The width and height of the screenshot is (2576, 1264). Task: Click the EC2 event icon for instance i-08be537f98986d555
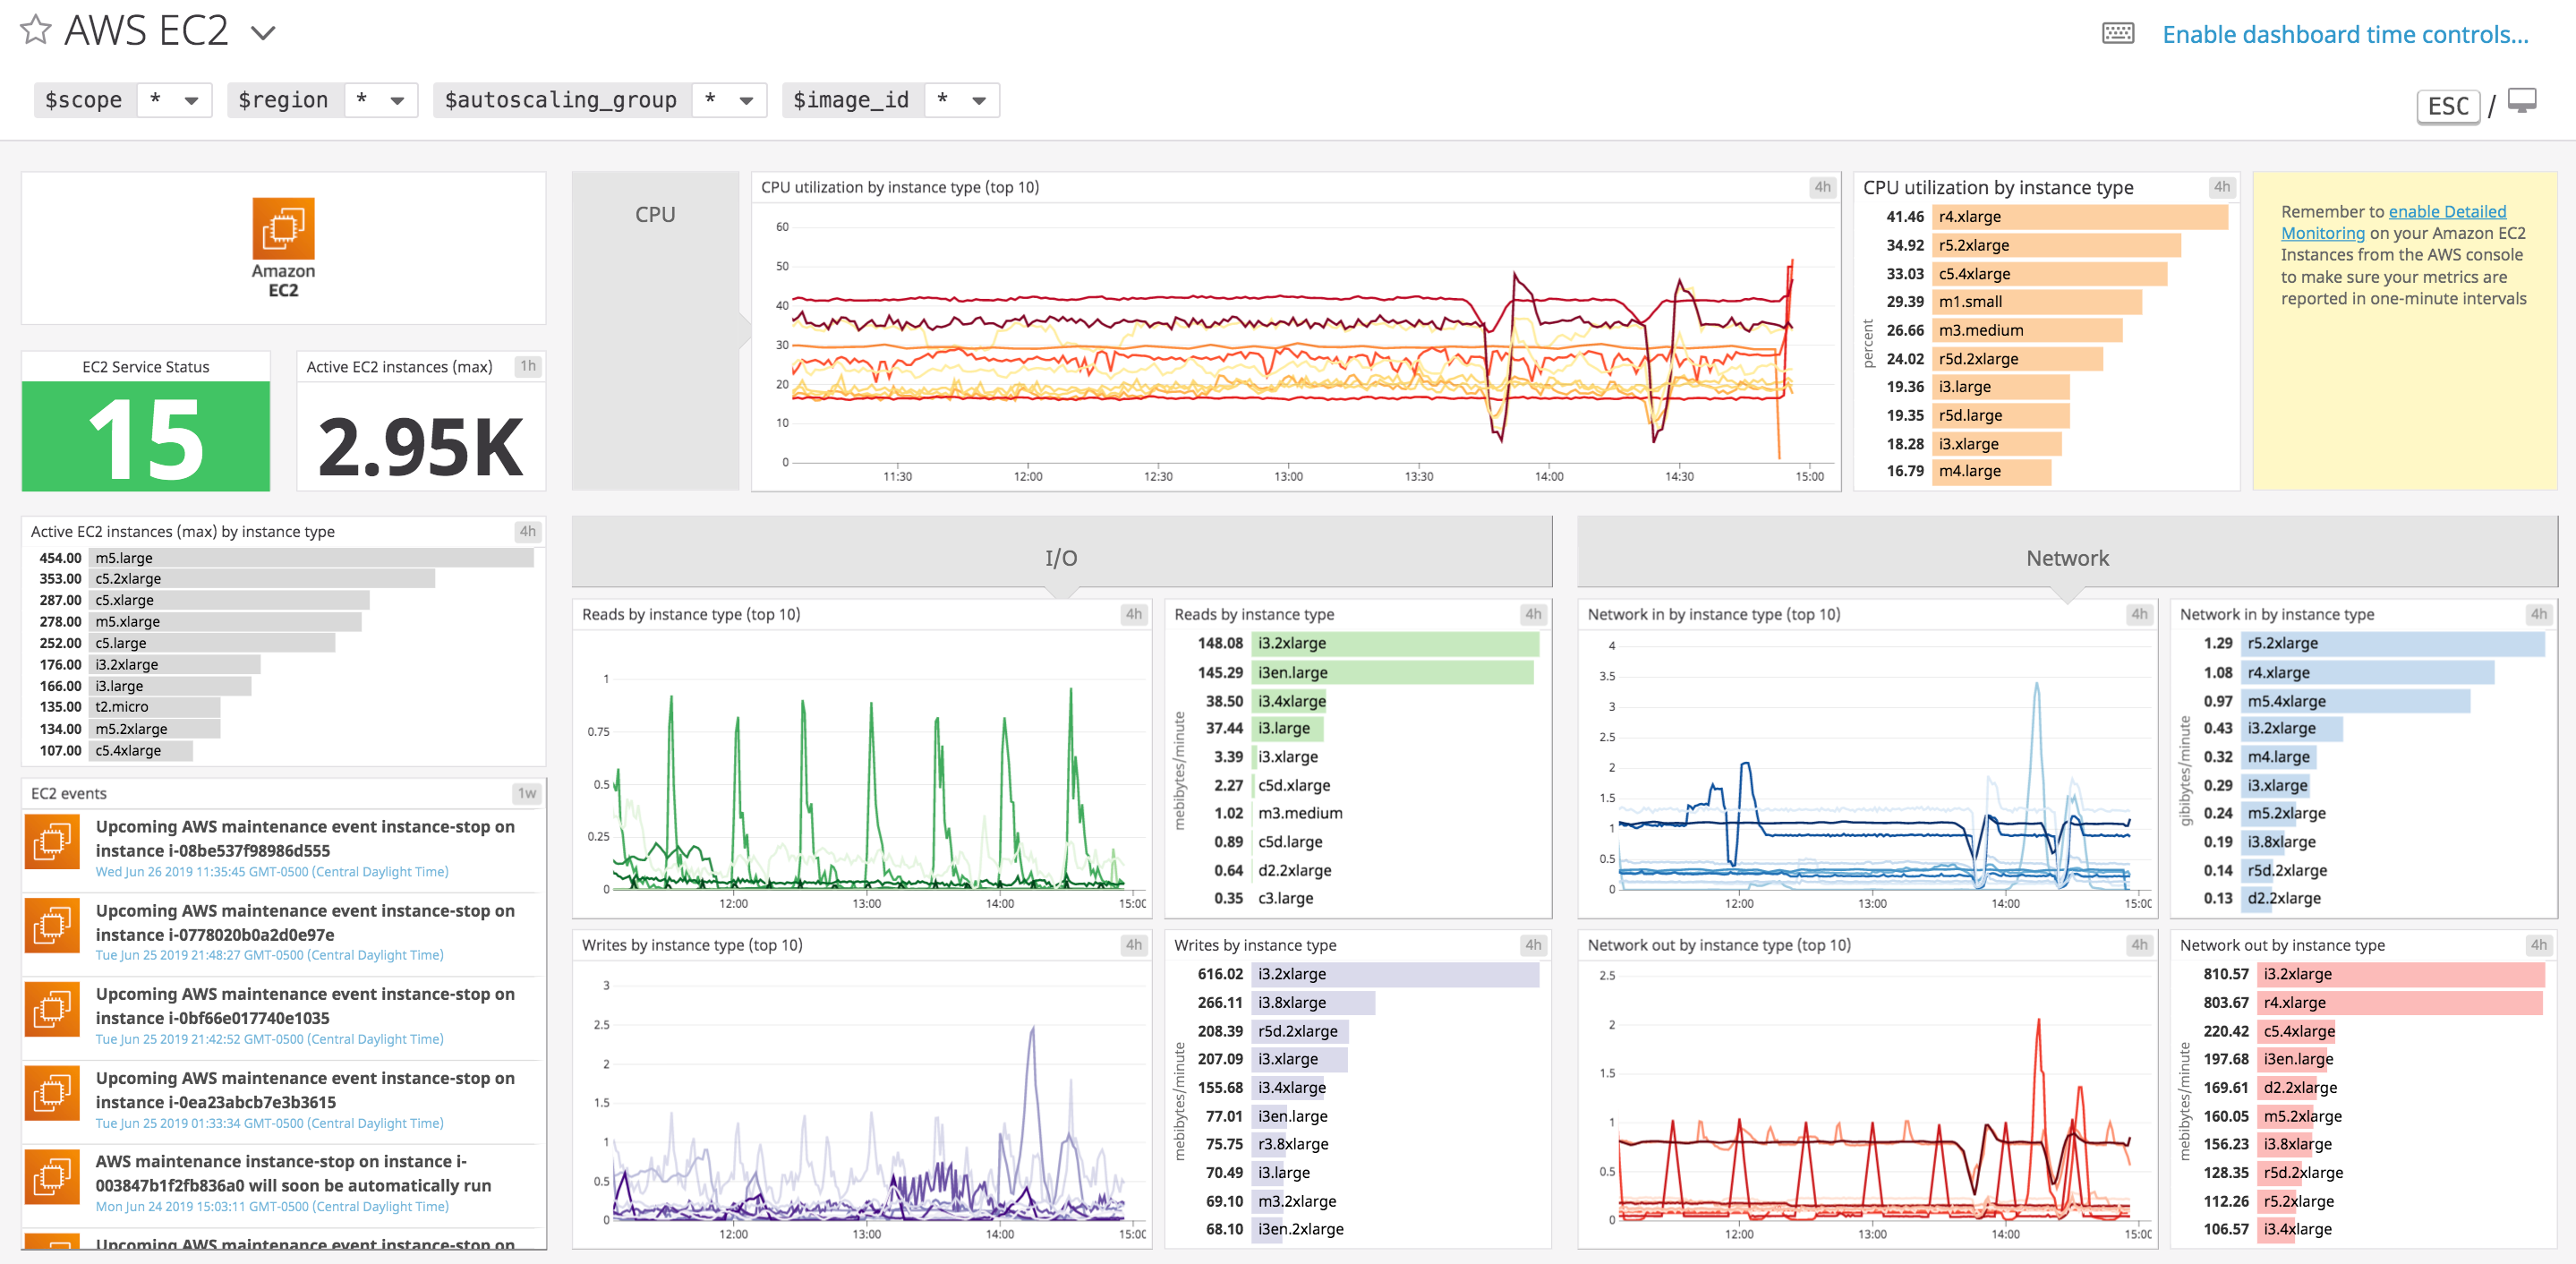tap(51, 841)
